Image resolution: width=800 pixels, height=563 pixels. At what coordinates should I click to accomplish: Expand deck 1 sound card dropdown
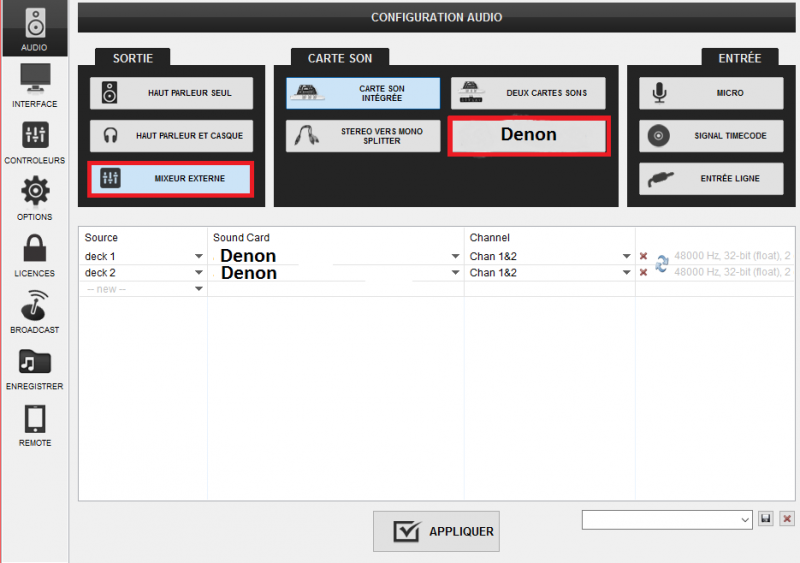coord(456,256)
